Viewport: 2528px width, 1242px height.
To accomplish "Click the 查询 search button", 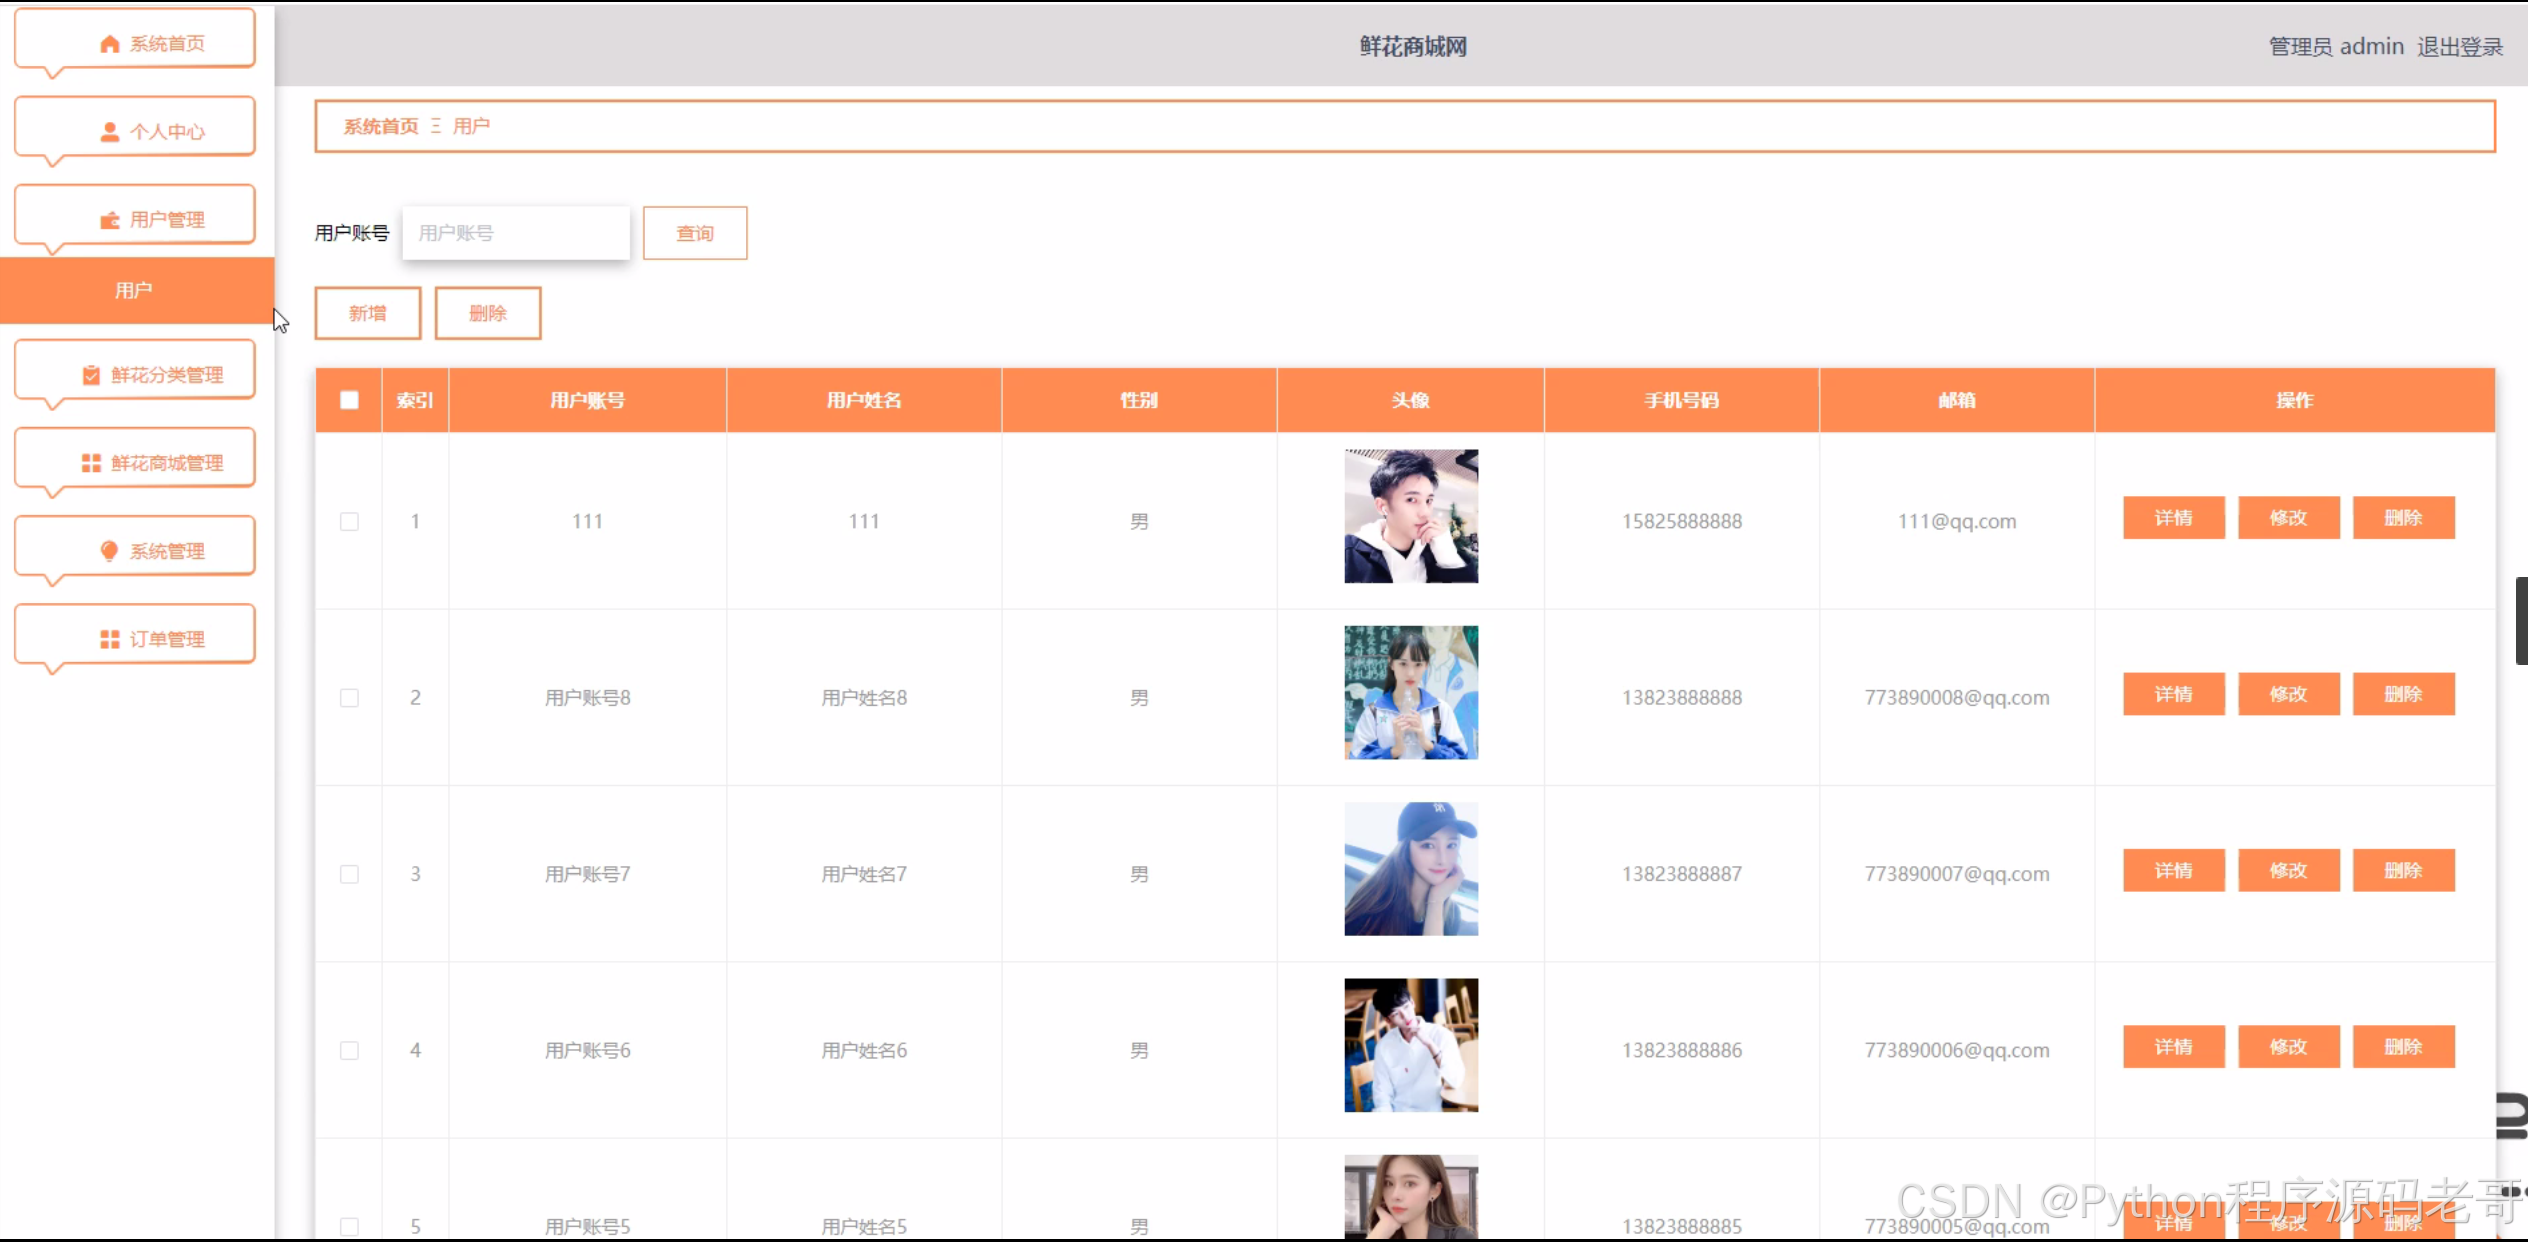I will click(x=695, y=233).
